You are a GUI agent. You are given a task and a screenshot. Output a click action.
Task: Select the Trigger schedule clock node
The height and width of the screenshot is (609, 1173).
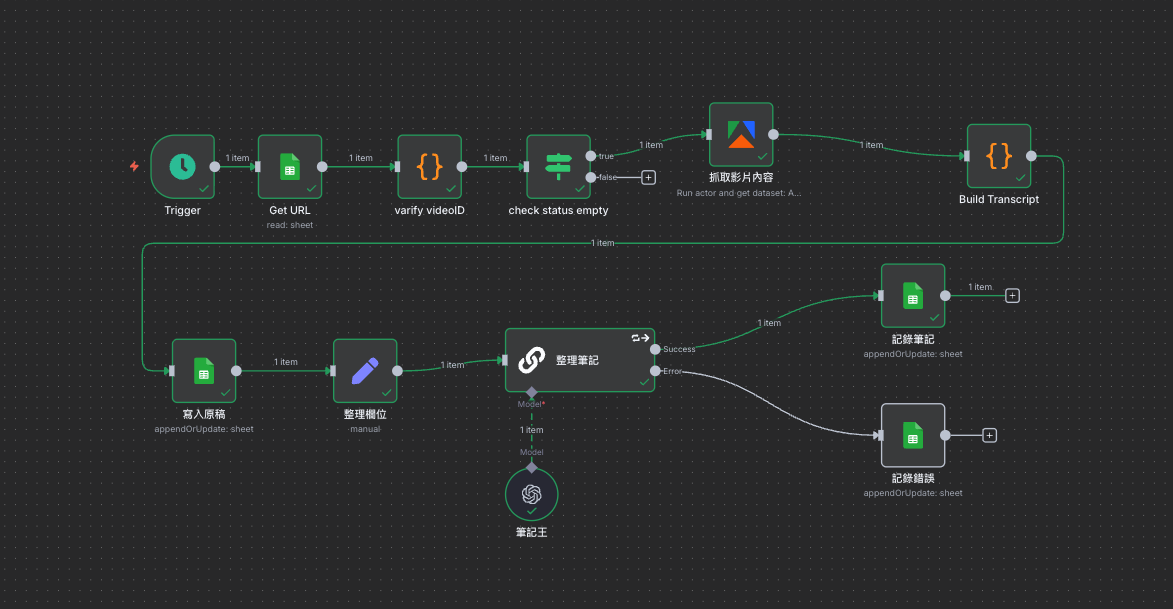click(x=182, y=167)
